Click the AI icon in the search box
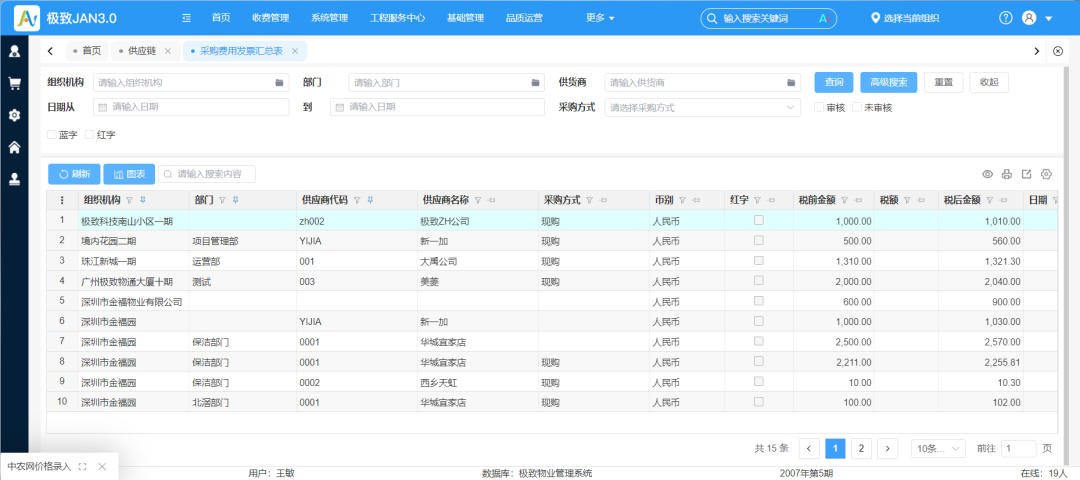The height and width of the screenshot is (480, 1080). click(822, 19)
